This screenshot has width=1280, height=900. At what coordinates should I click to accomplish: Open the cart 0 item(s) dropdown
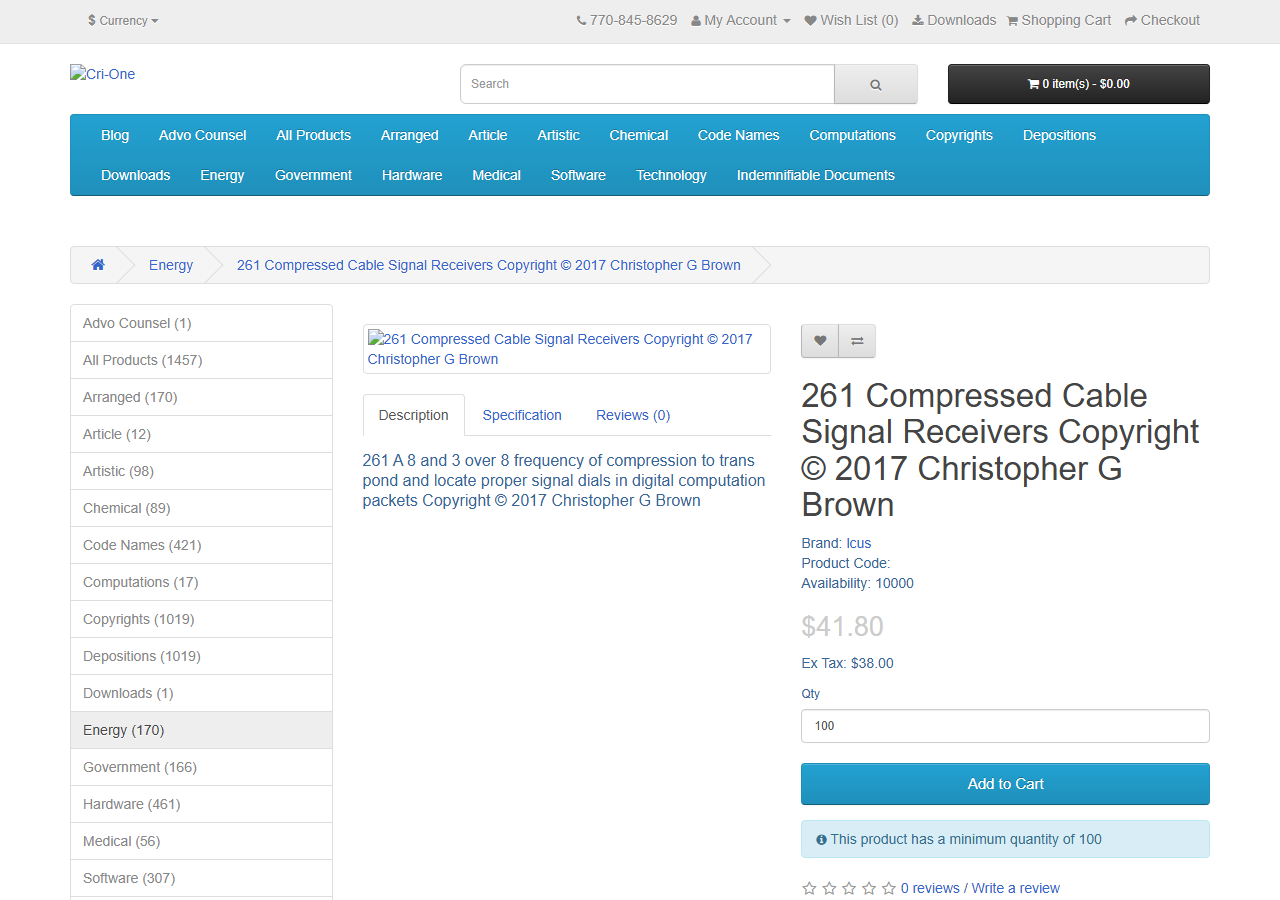pos(1079,84)
